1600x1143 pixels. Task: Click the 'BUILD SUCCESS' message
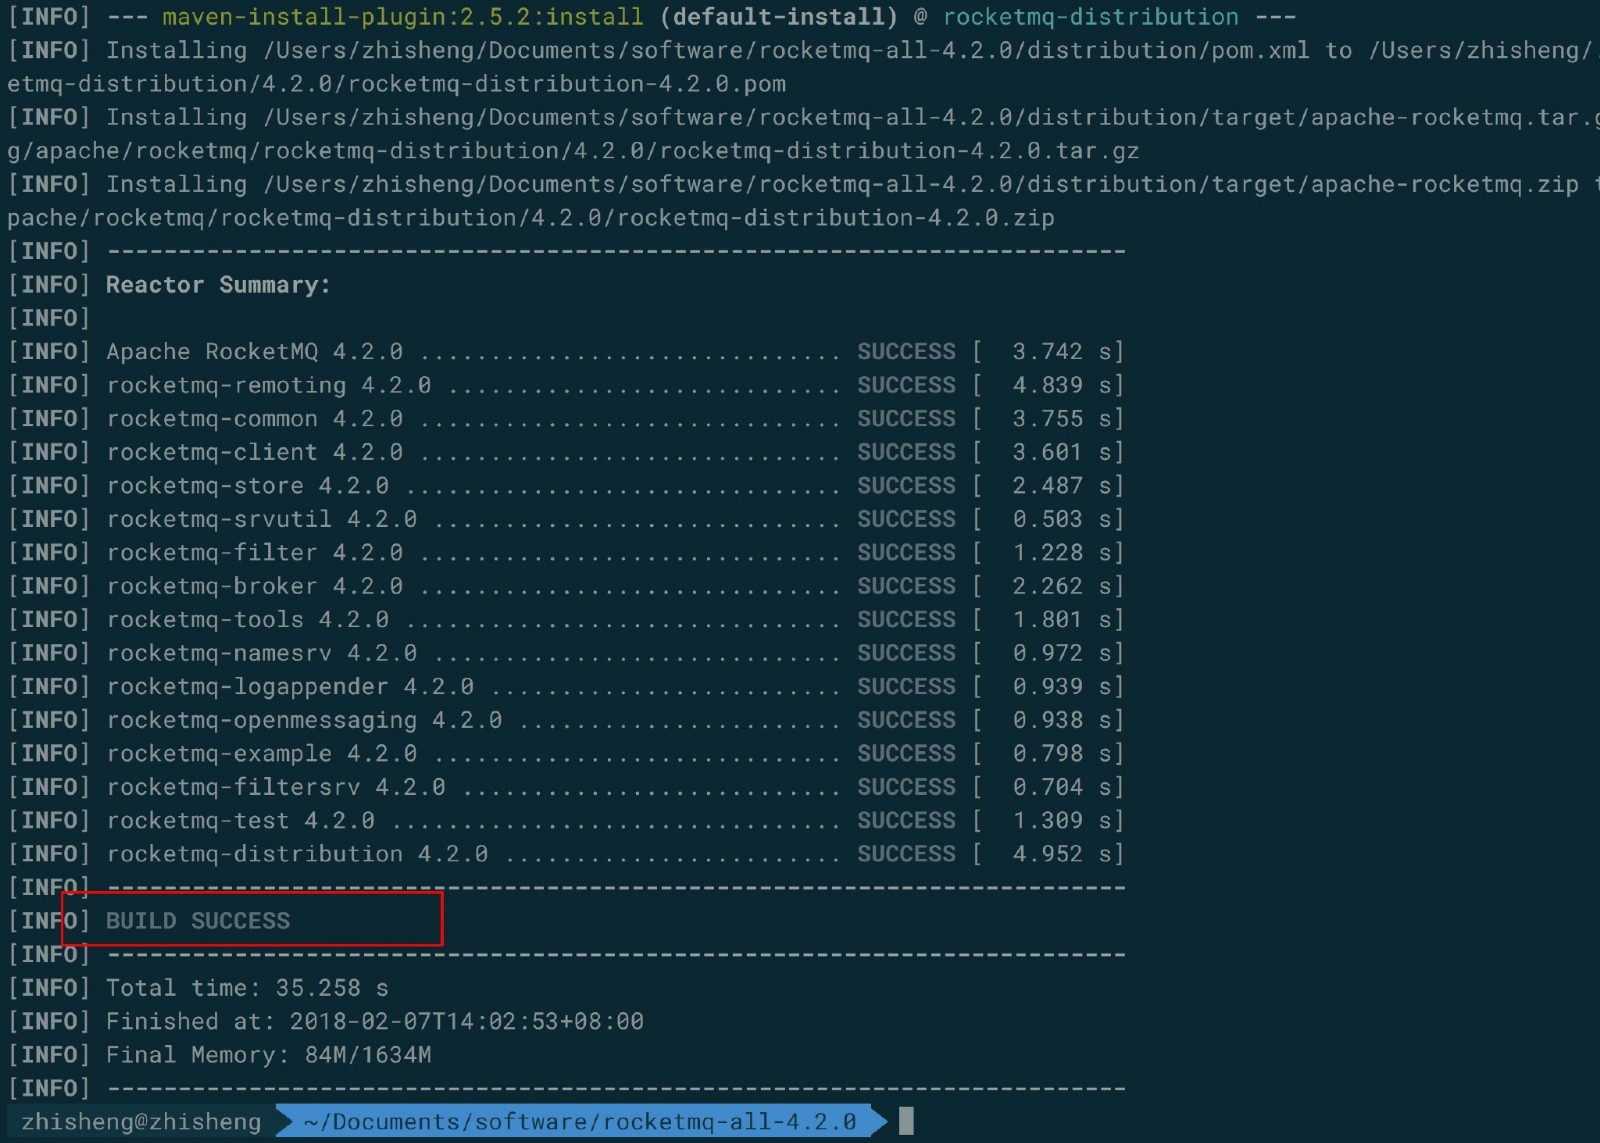tap(198, 921)
